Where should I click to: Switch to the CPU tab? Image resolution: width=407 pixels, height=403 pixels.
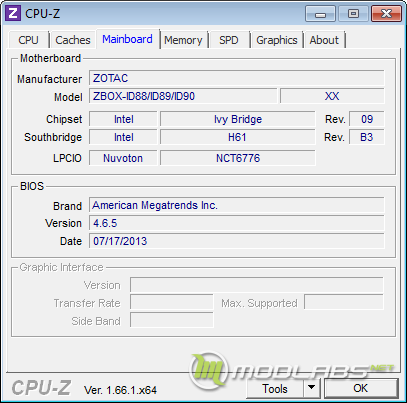coord(29,40)
